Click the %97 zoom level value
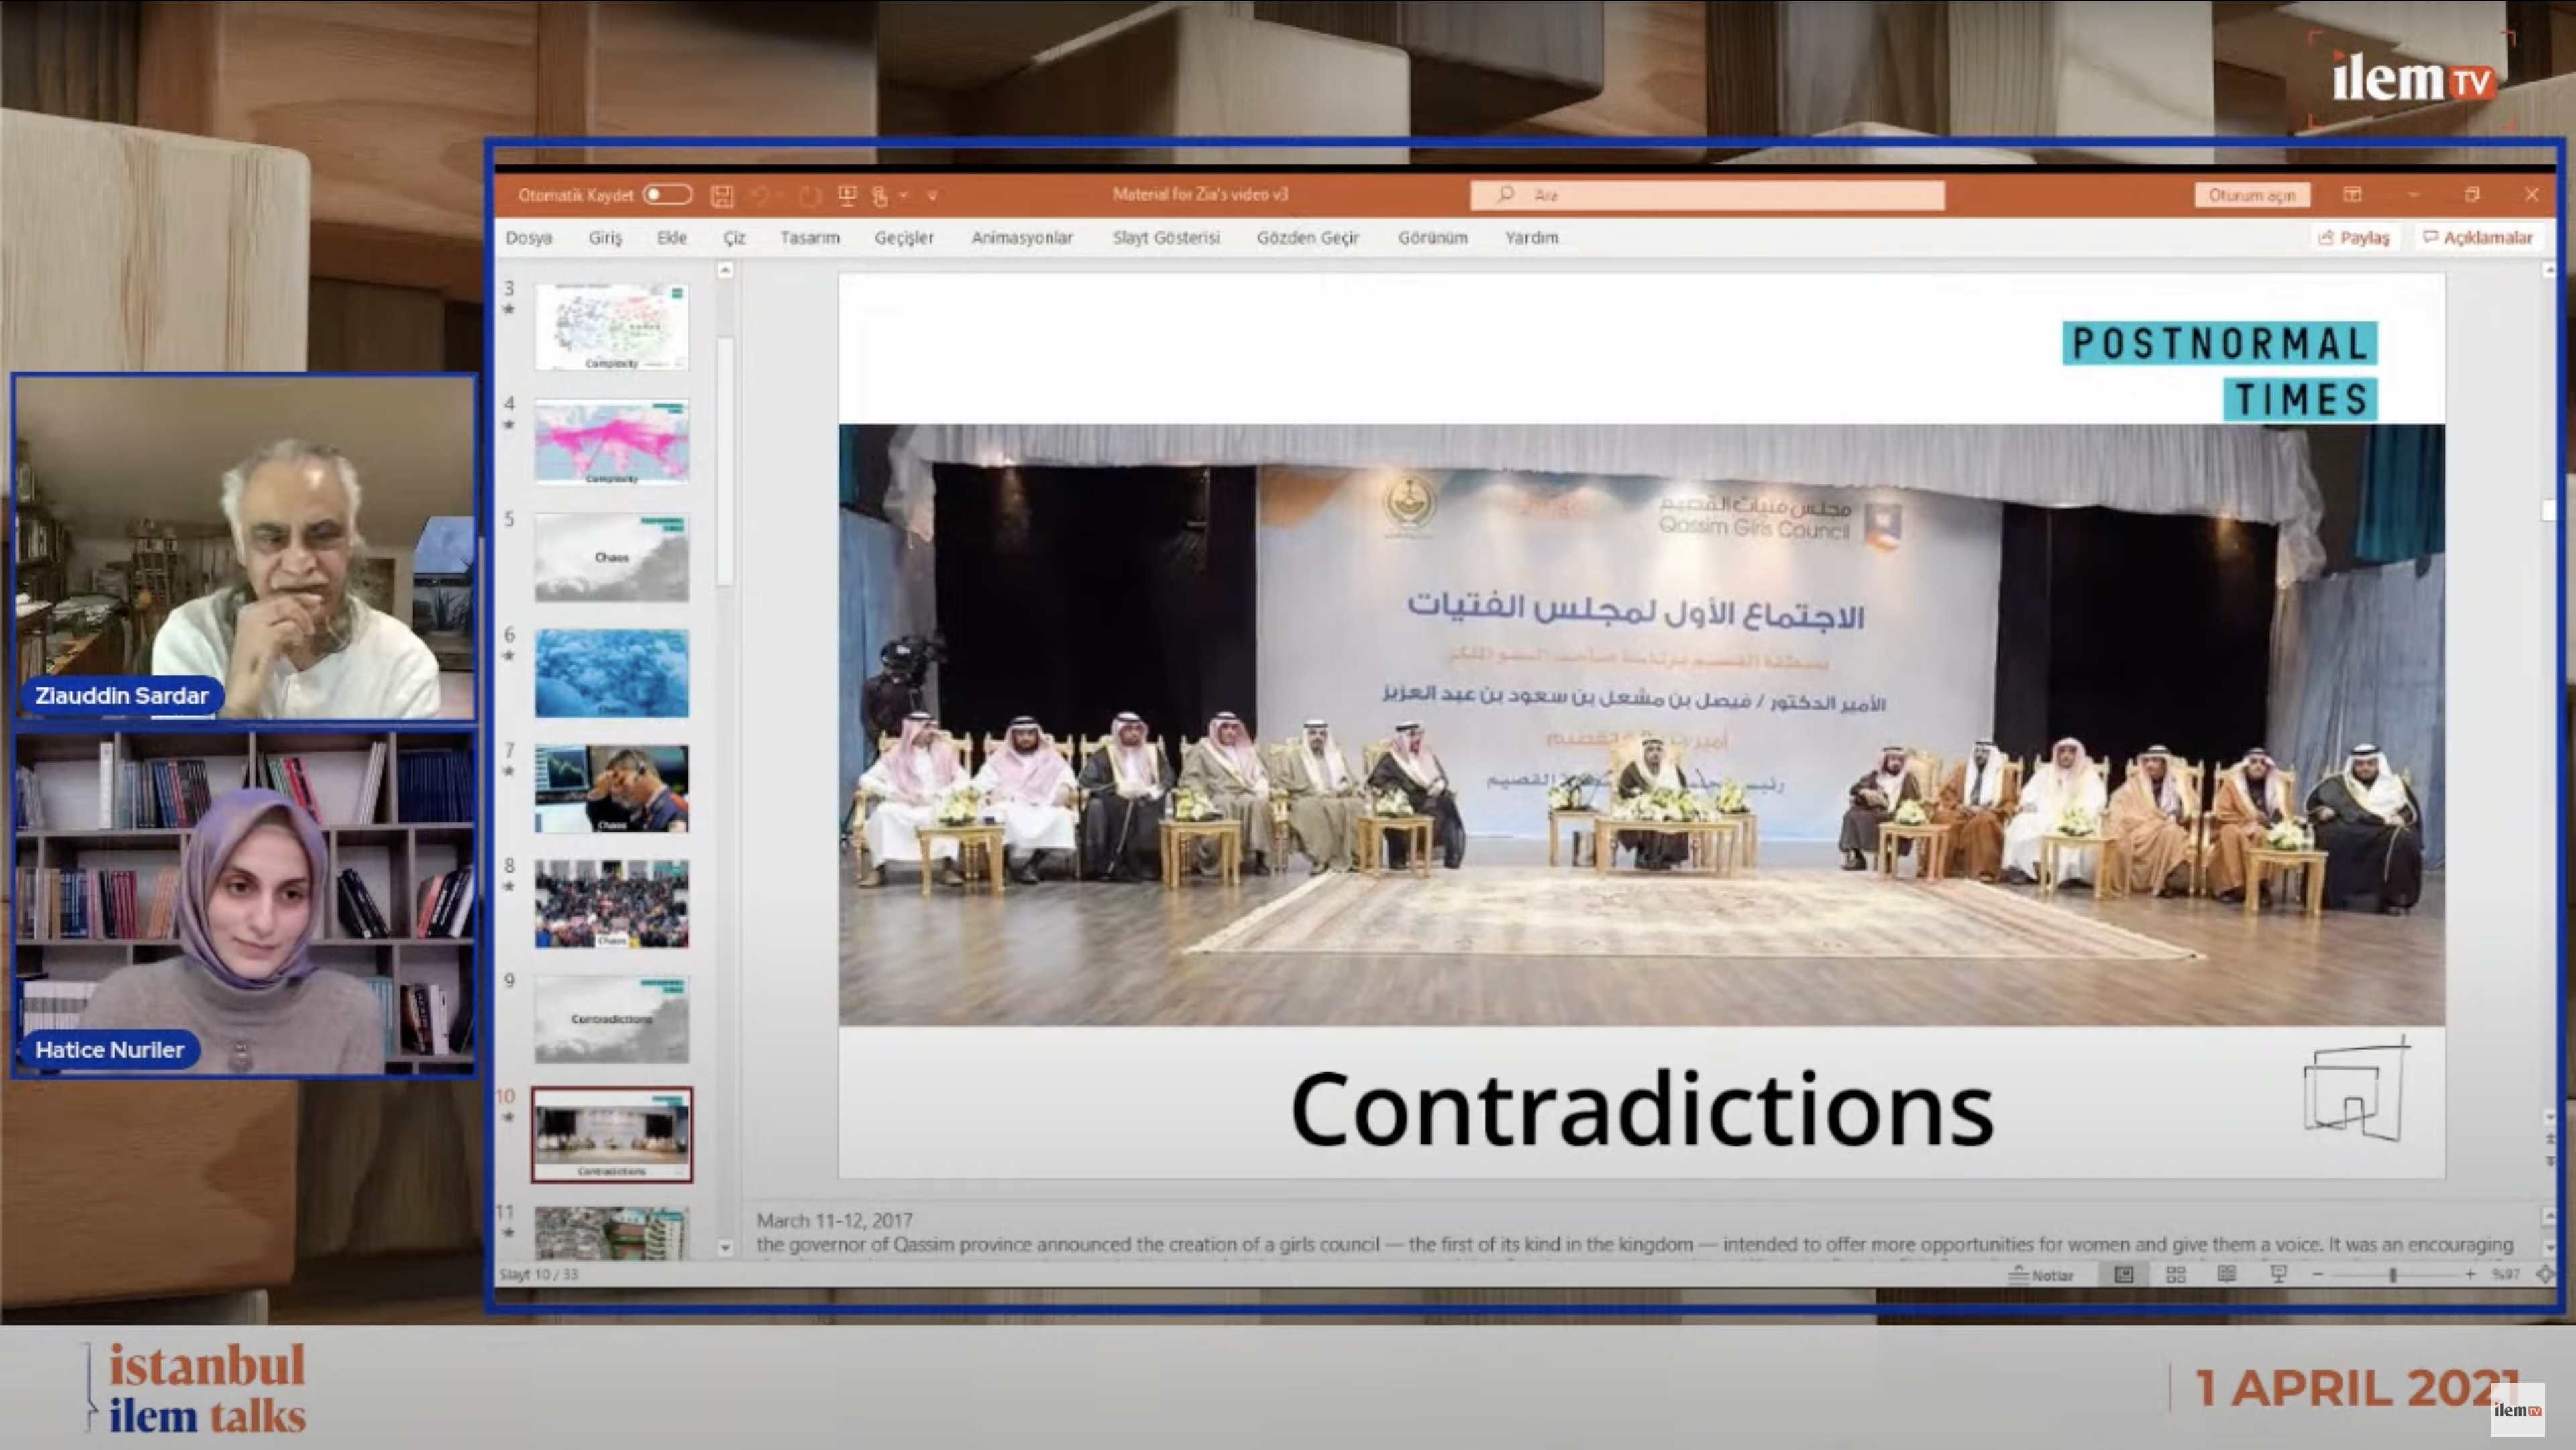This screenshot has width=2576, height=1450. pos(2506,1275)
